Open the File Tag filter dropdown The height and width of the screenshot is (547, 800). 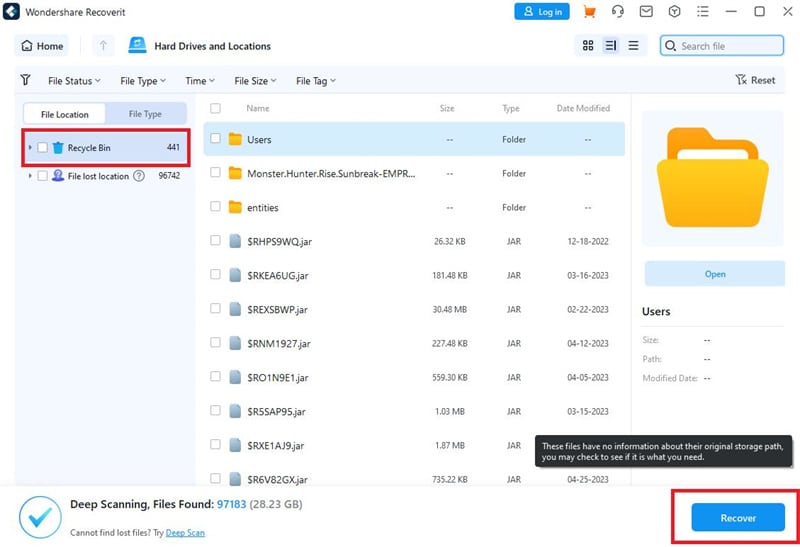(x=316, y=81)
